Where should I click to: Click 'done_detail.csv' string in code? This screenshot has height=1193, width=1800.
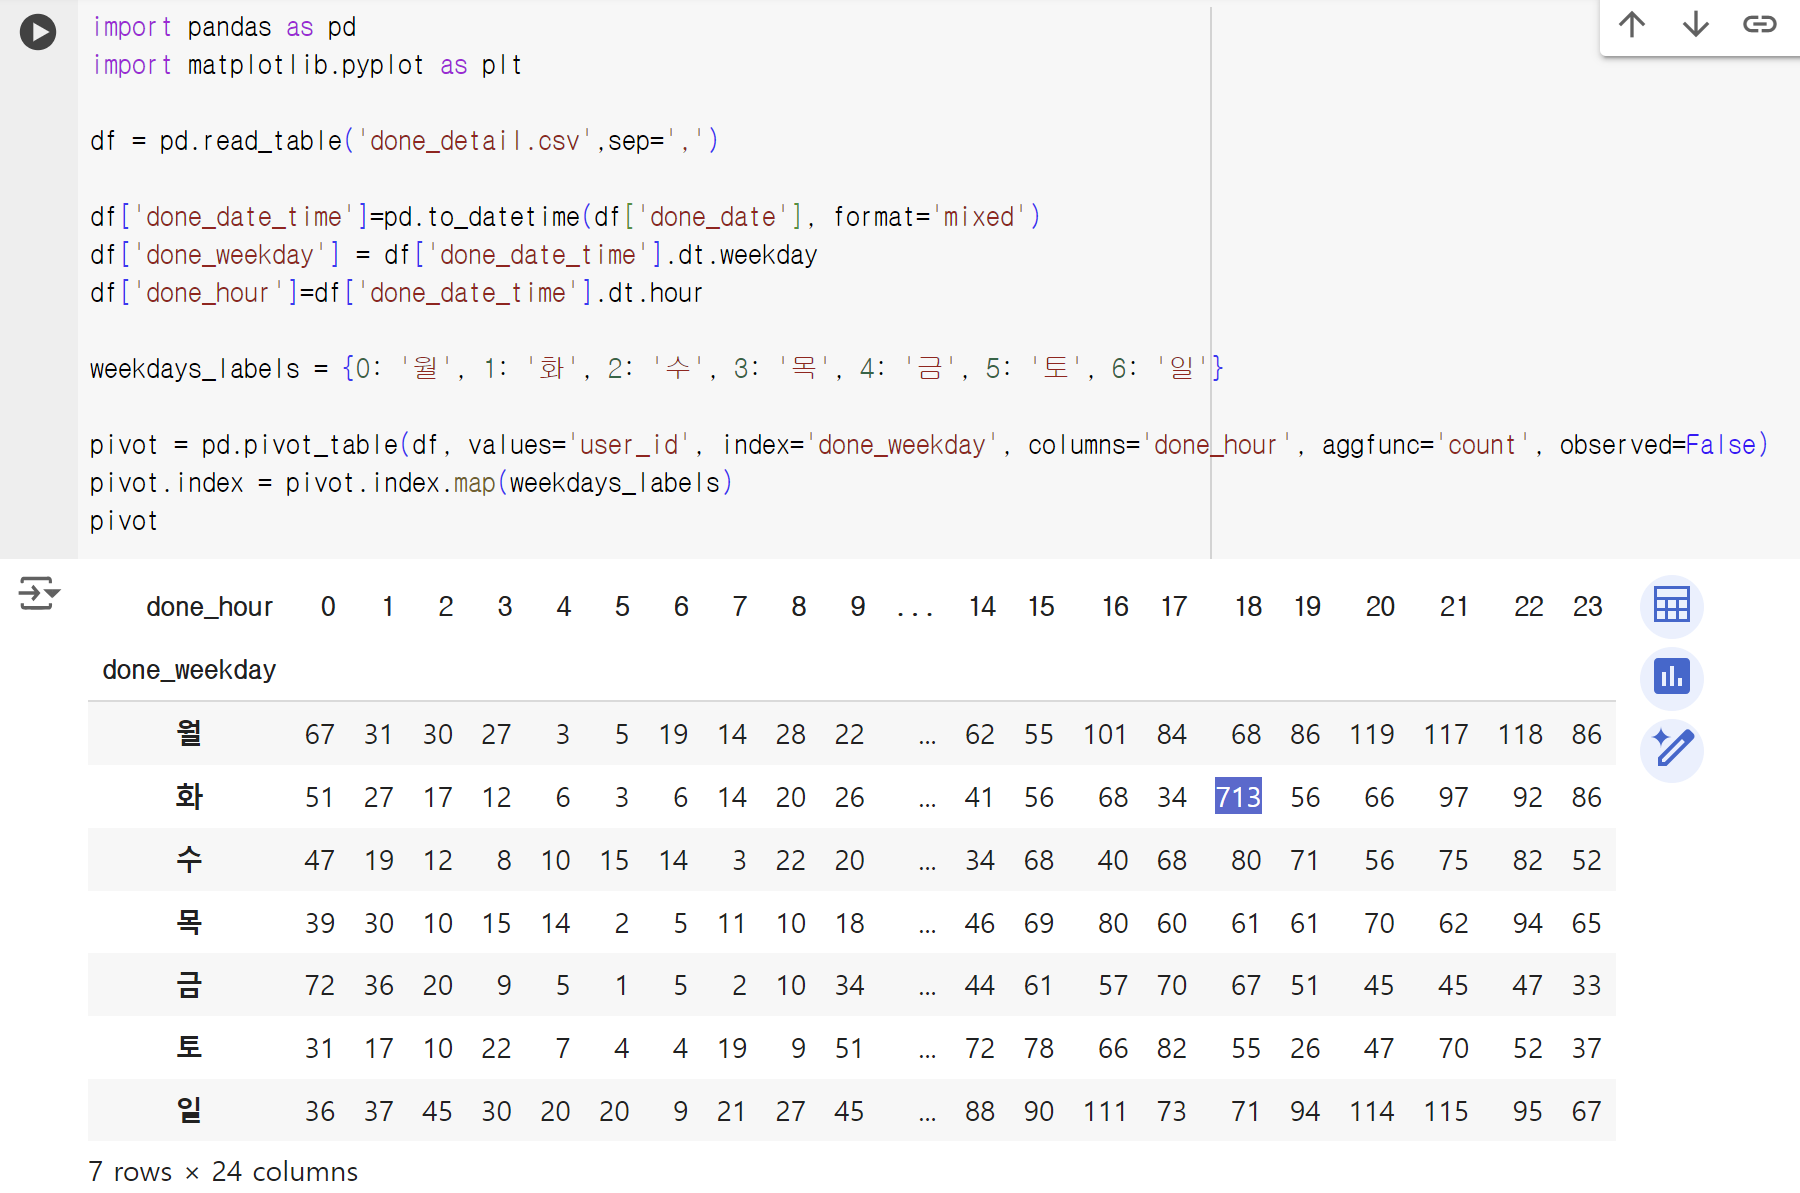(474, 141)
